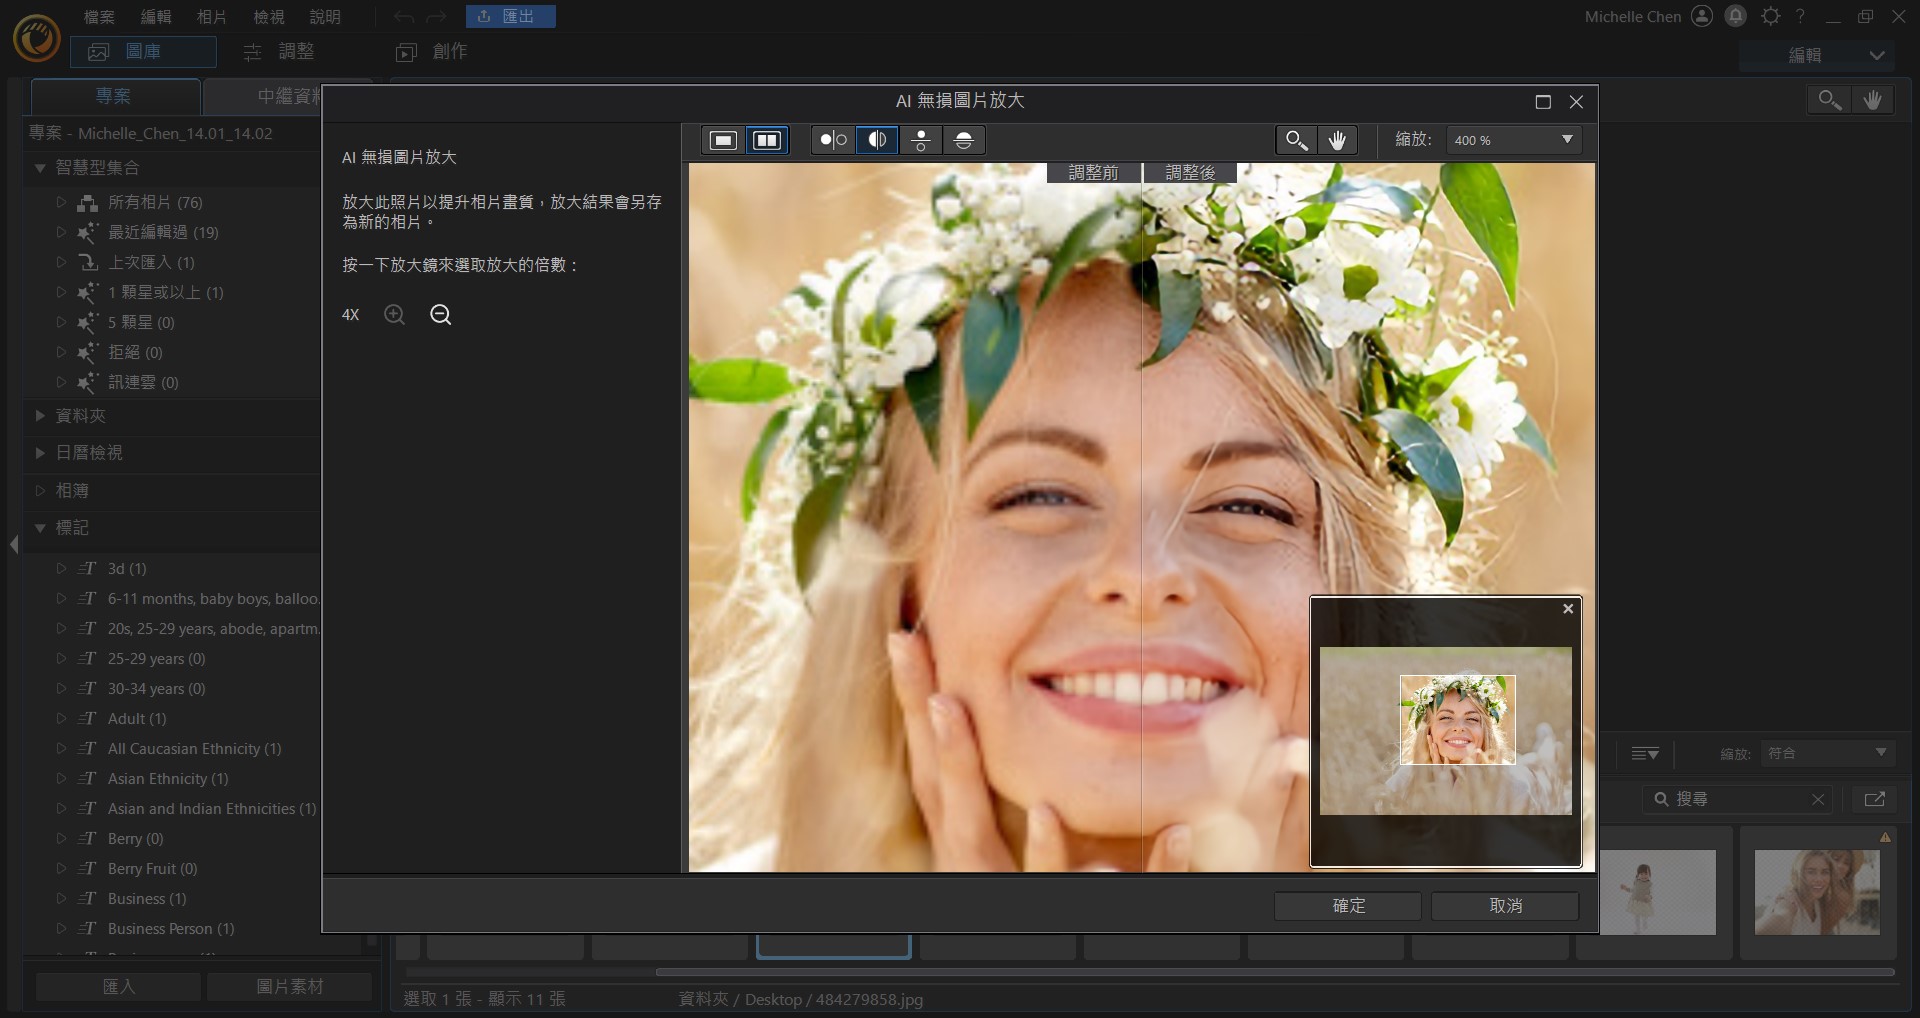Switch to the 調整 module tab
The height and width of the screenshot is (1018, 1920).
pyautogui.click(x=280, y=52)
